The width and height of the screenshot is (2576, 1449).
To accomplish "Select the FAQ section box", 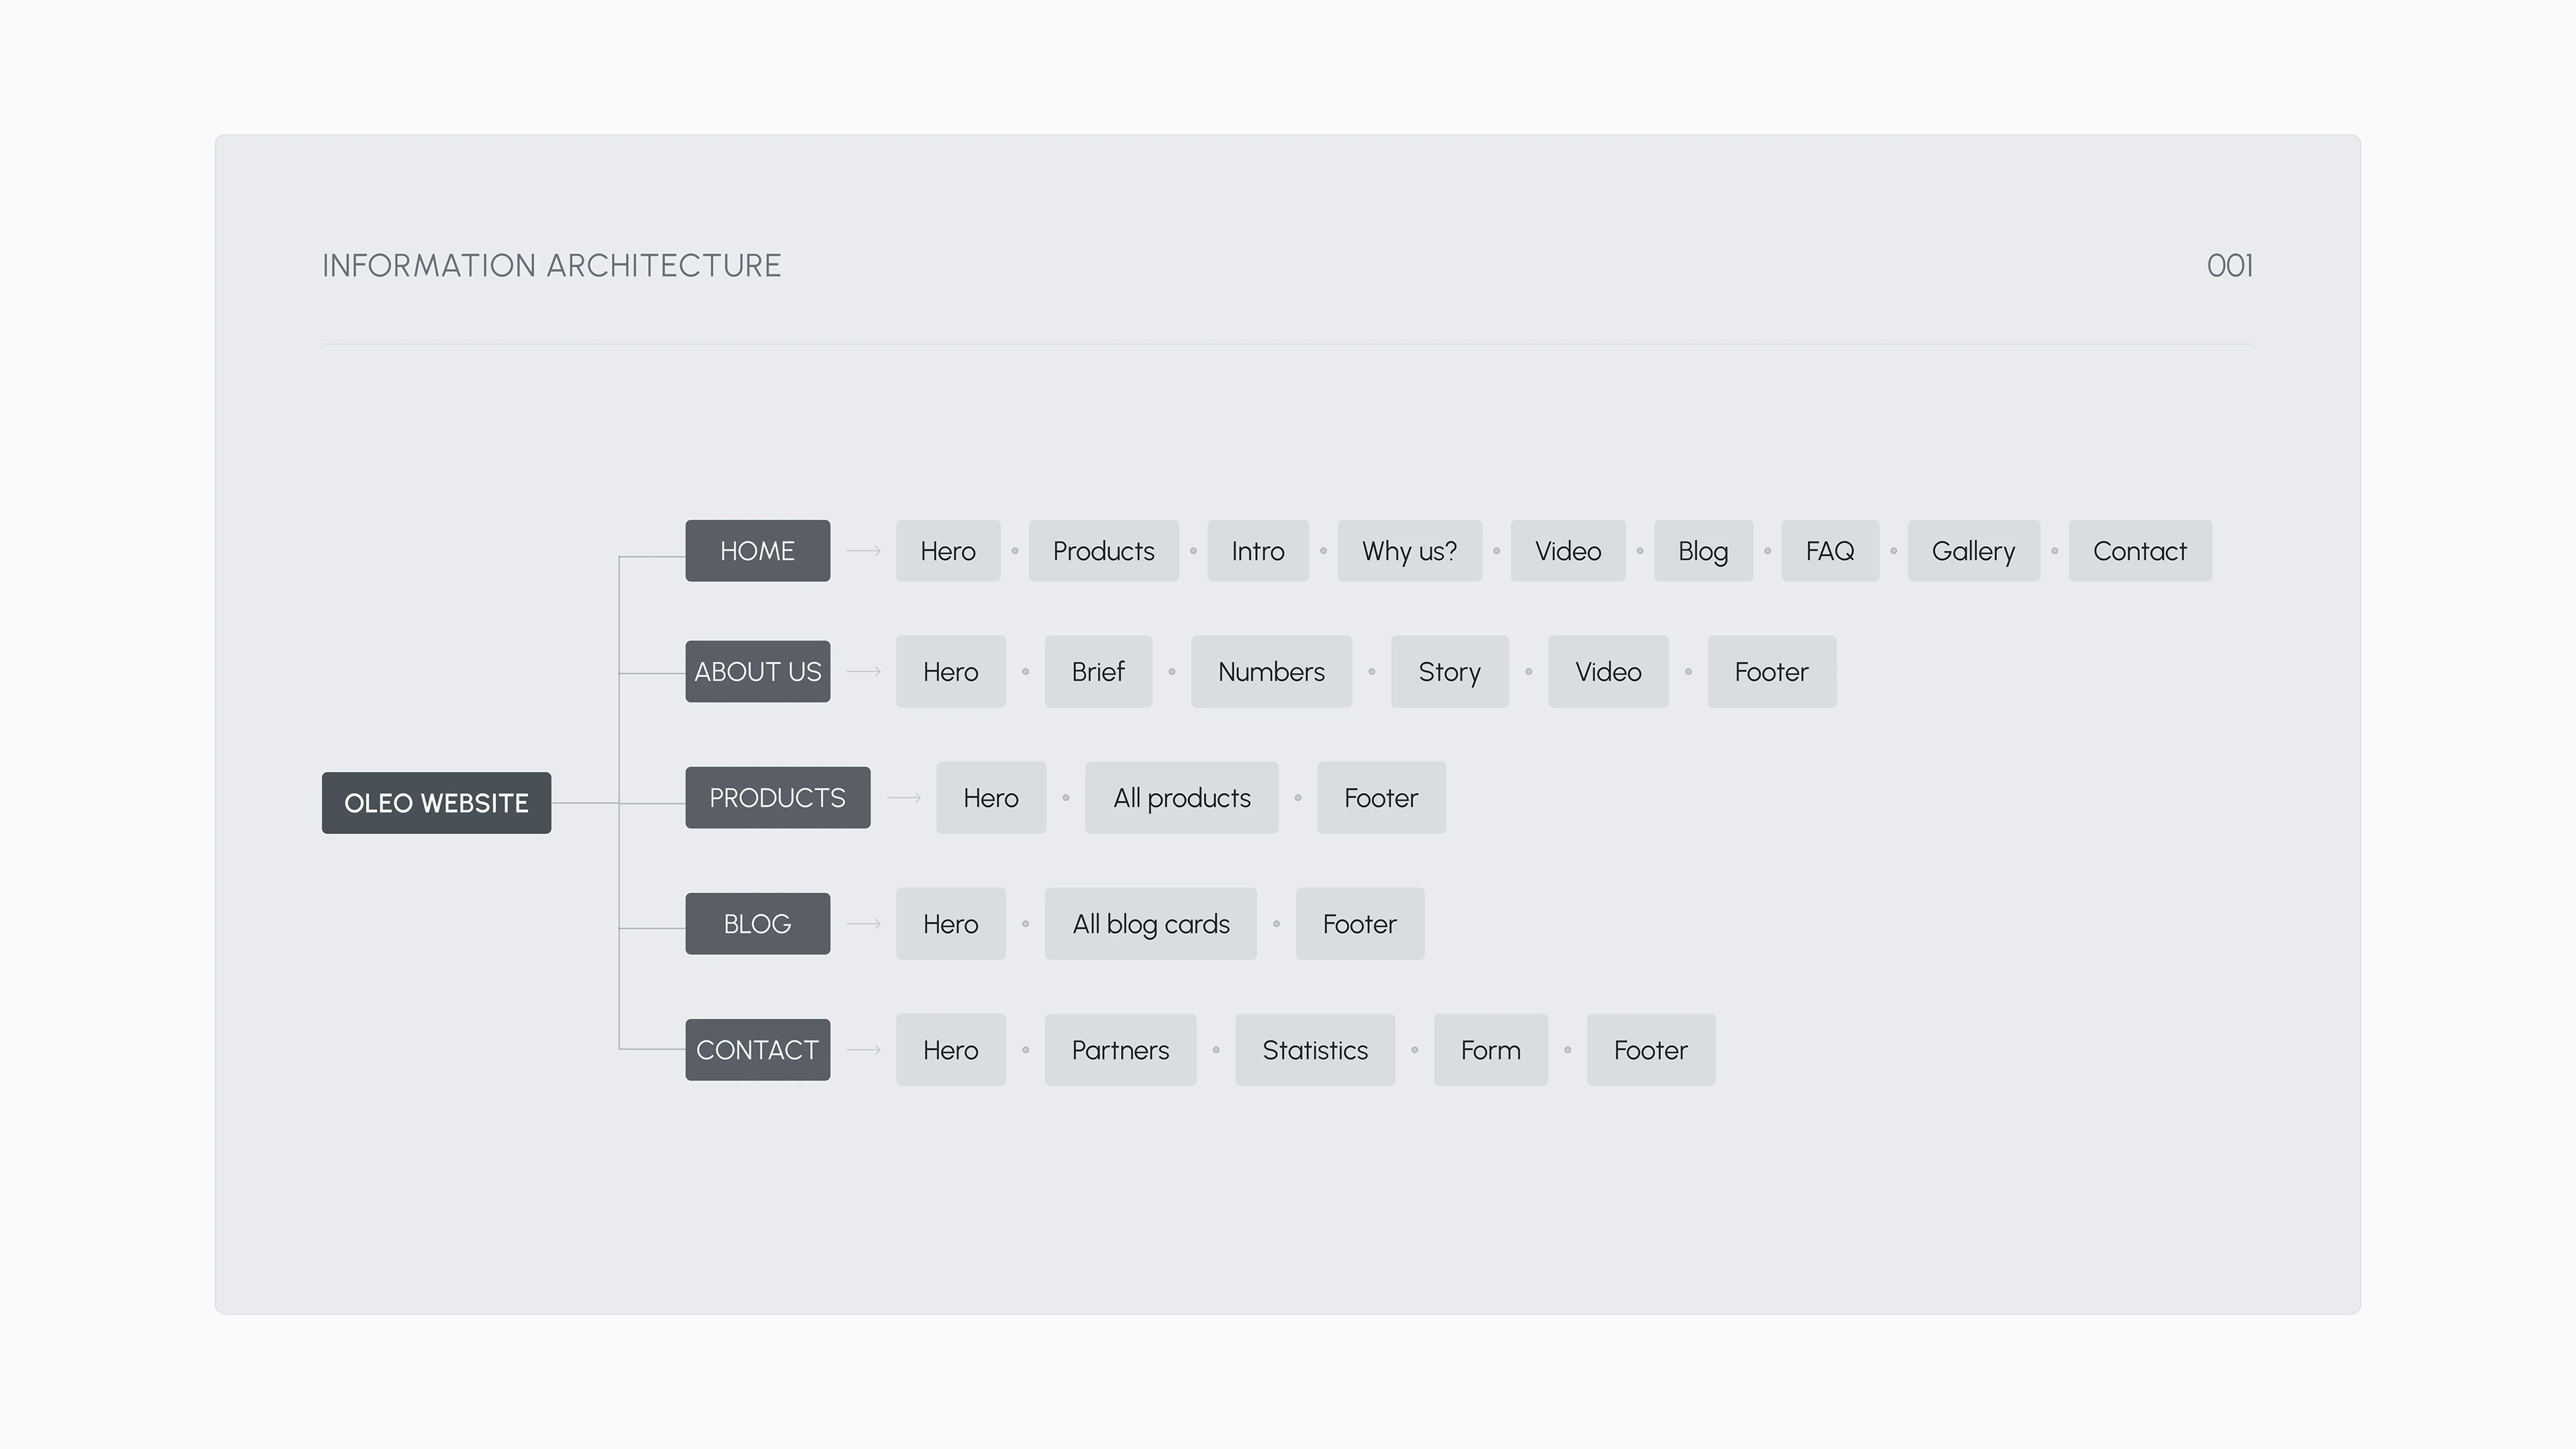I will click(x=1829, y=551).
